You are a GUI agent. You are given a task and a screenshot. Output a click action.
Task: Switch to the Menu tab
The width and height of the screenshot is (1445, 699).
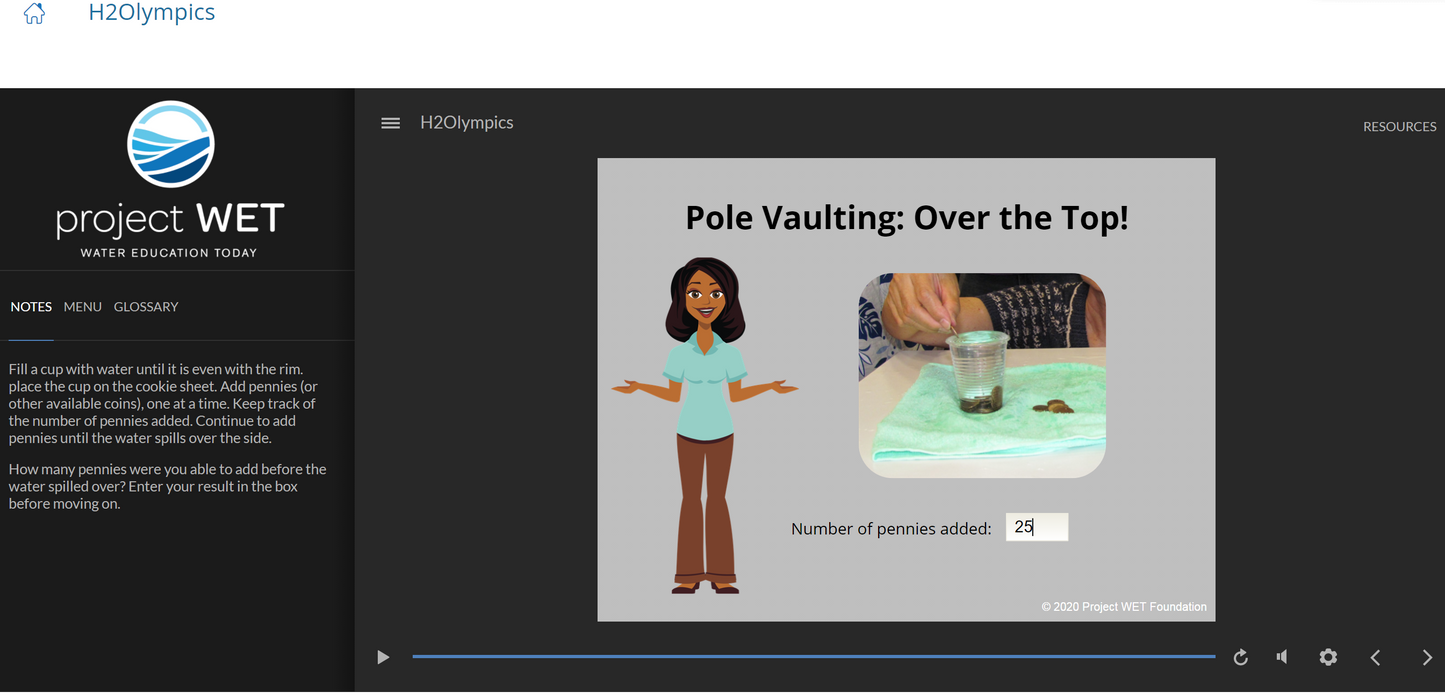(83, 307)
